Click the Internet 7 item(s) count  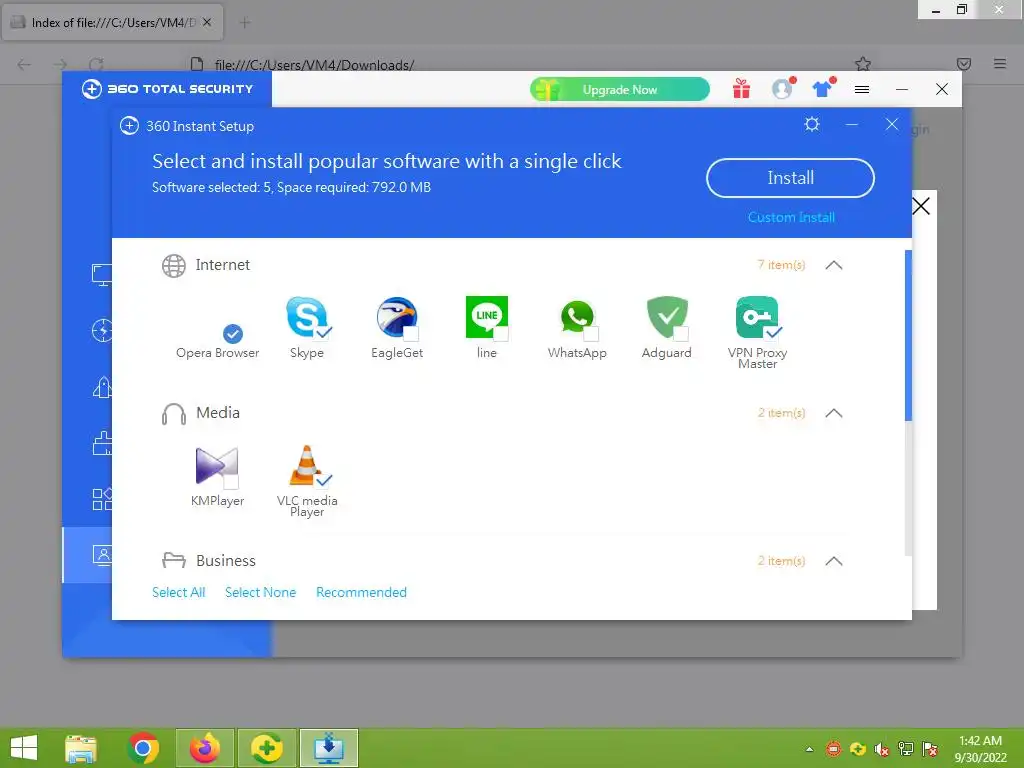pyautogui.click(x=781, y=265)
